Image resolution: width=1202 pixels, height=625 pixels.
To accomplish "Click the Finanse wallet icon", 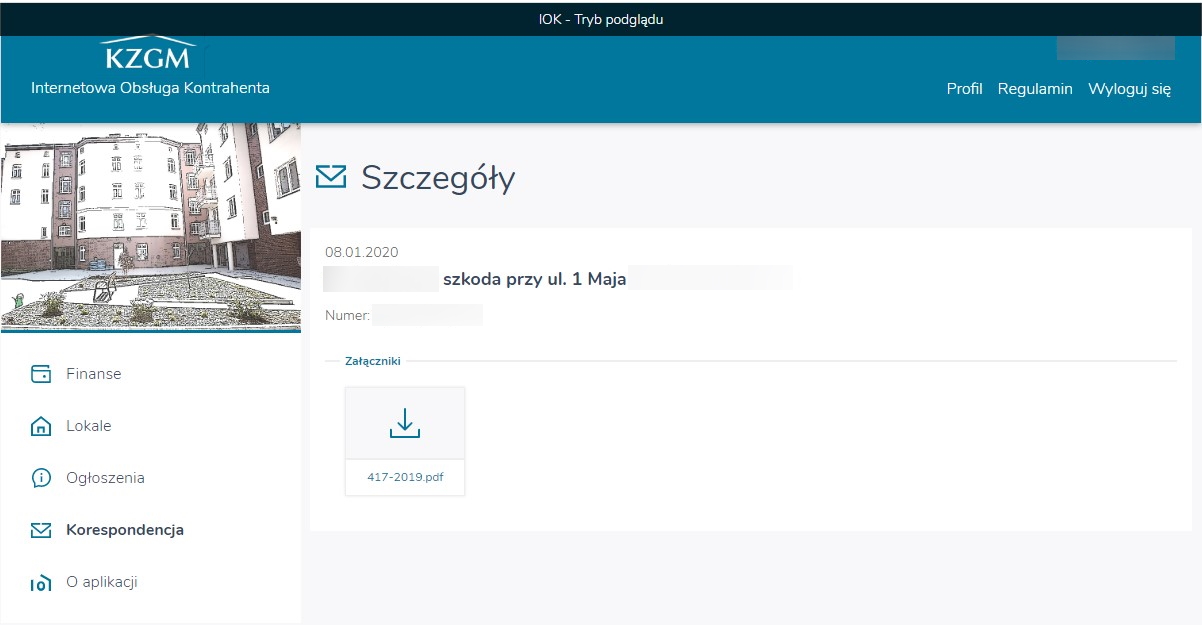I will (41, 374).
